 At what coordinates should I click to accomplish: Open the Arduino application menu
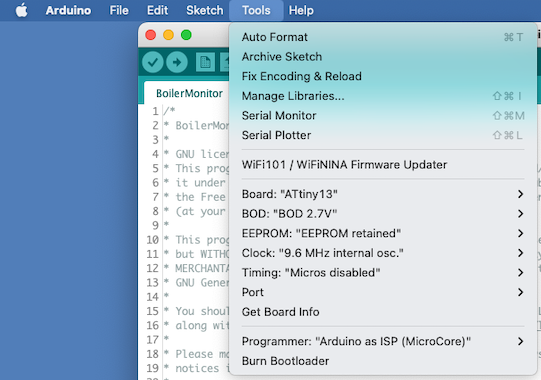(x=68, y=10)
